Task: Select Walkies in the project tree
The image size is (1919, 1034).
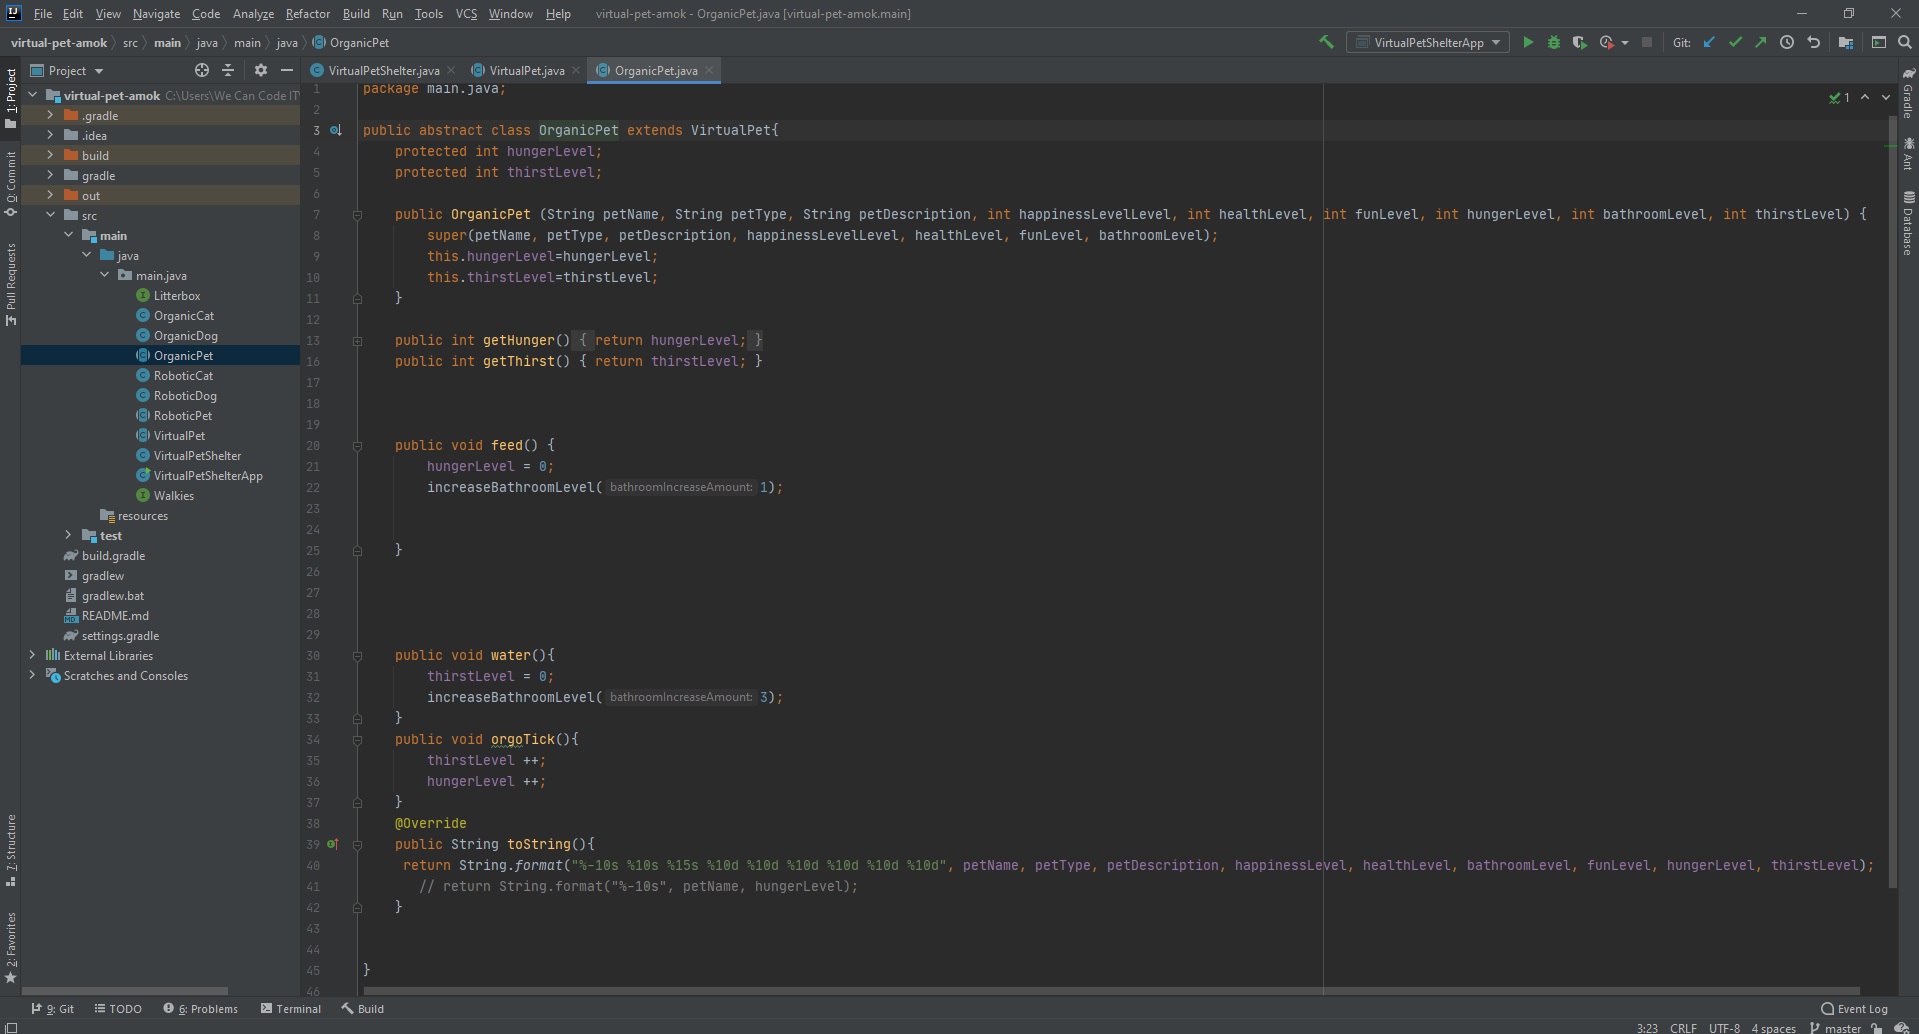Action: [x=174, y=496]
